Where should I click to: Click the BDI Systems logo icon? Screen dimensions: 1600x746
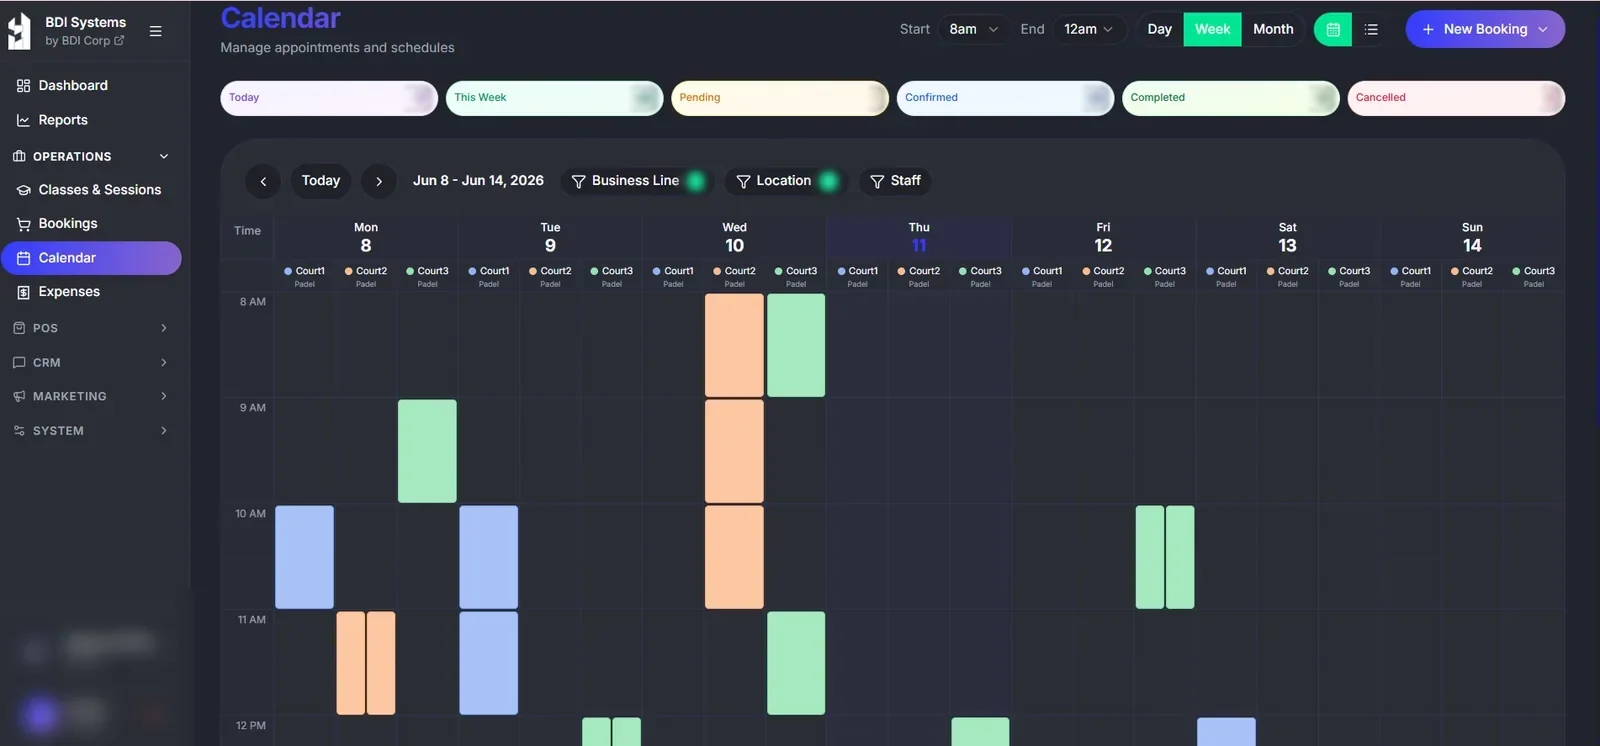19,31
